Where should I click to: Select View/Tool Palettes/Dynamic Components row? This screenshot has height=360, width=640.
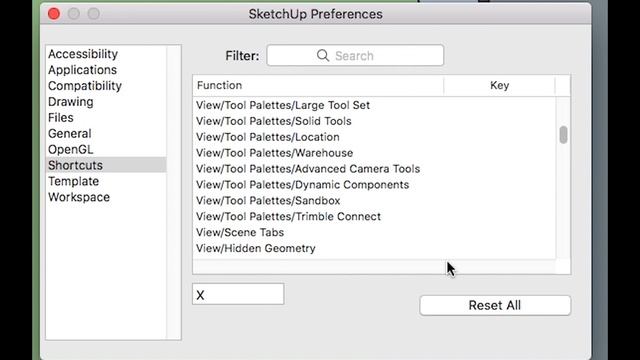(374, 184)
